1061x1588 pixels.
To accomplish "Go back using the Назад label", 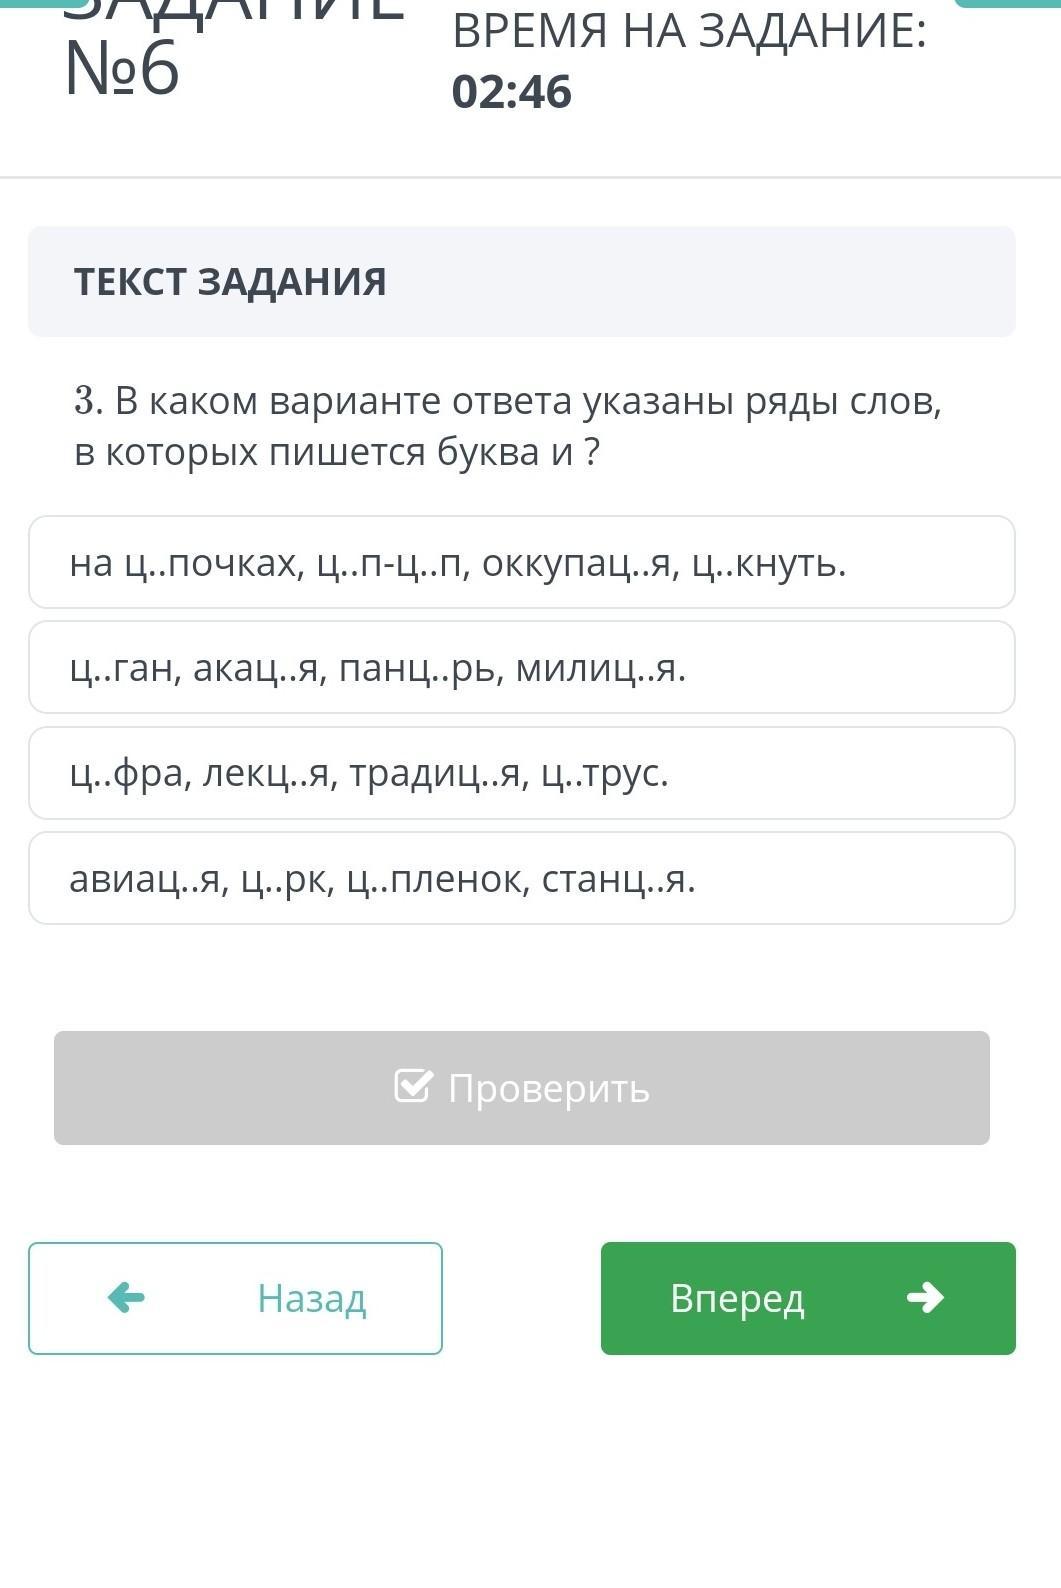I will (312, 1298).
